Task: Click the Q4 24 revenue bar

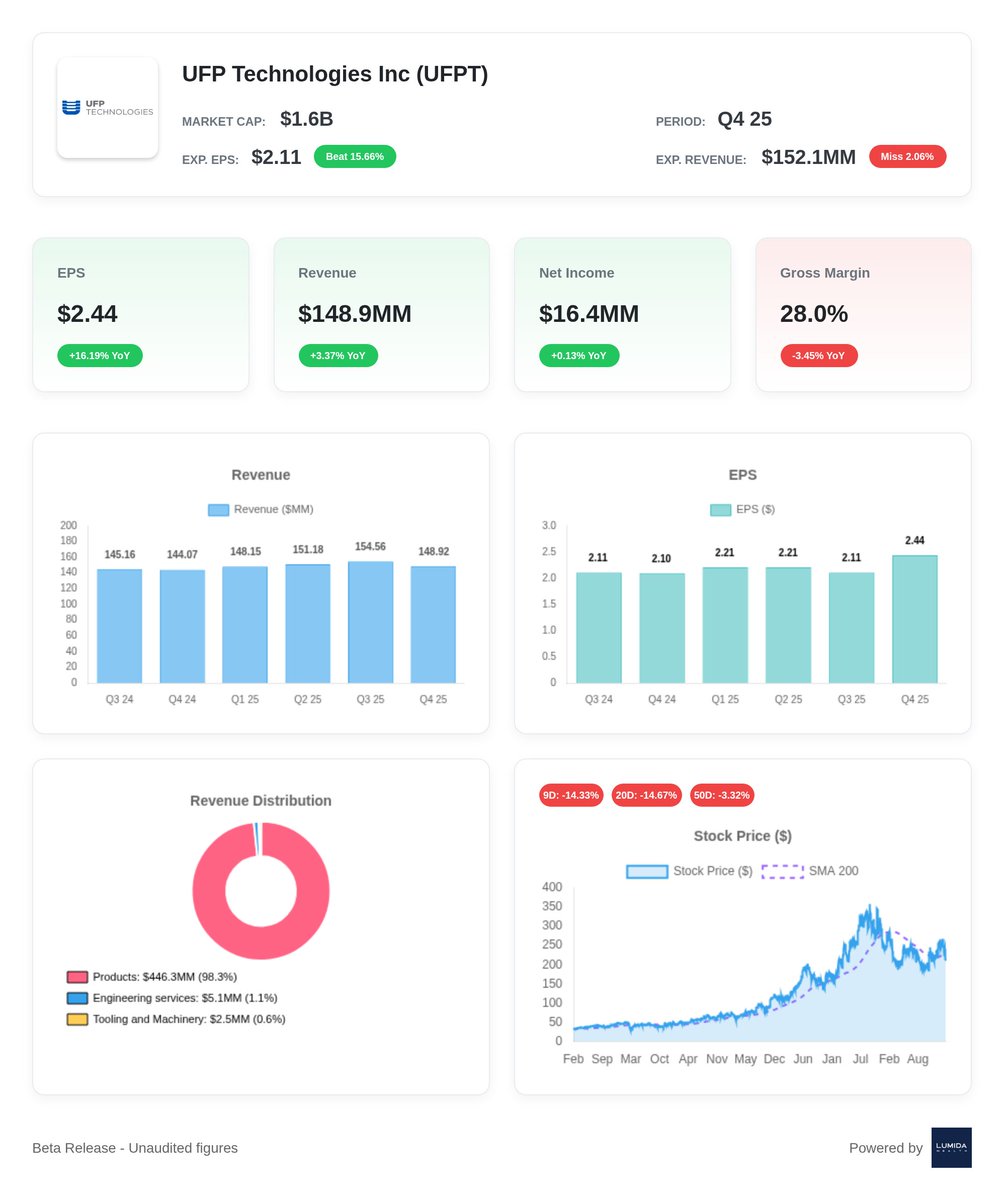Action: point(182,626)
